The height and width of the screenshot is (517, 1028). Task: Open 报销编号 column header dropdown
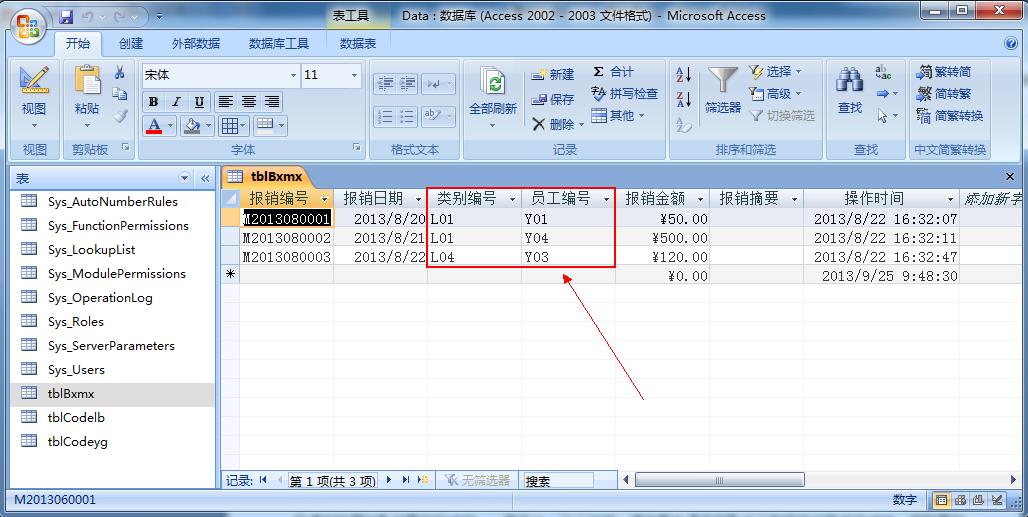[x=324, y=199]
